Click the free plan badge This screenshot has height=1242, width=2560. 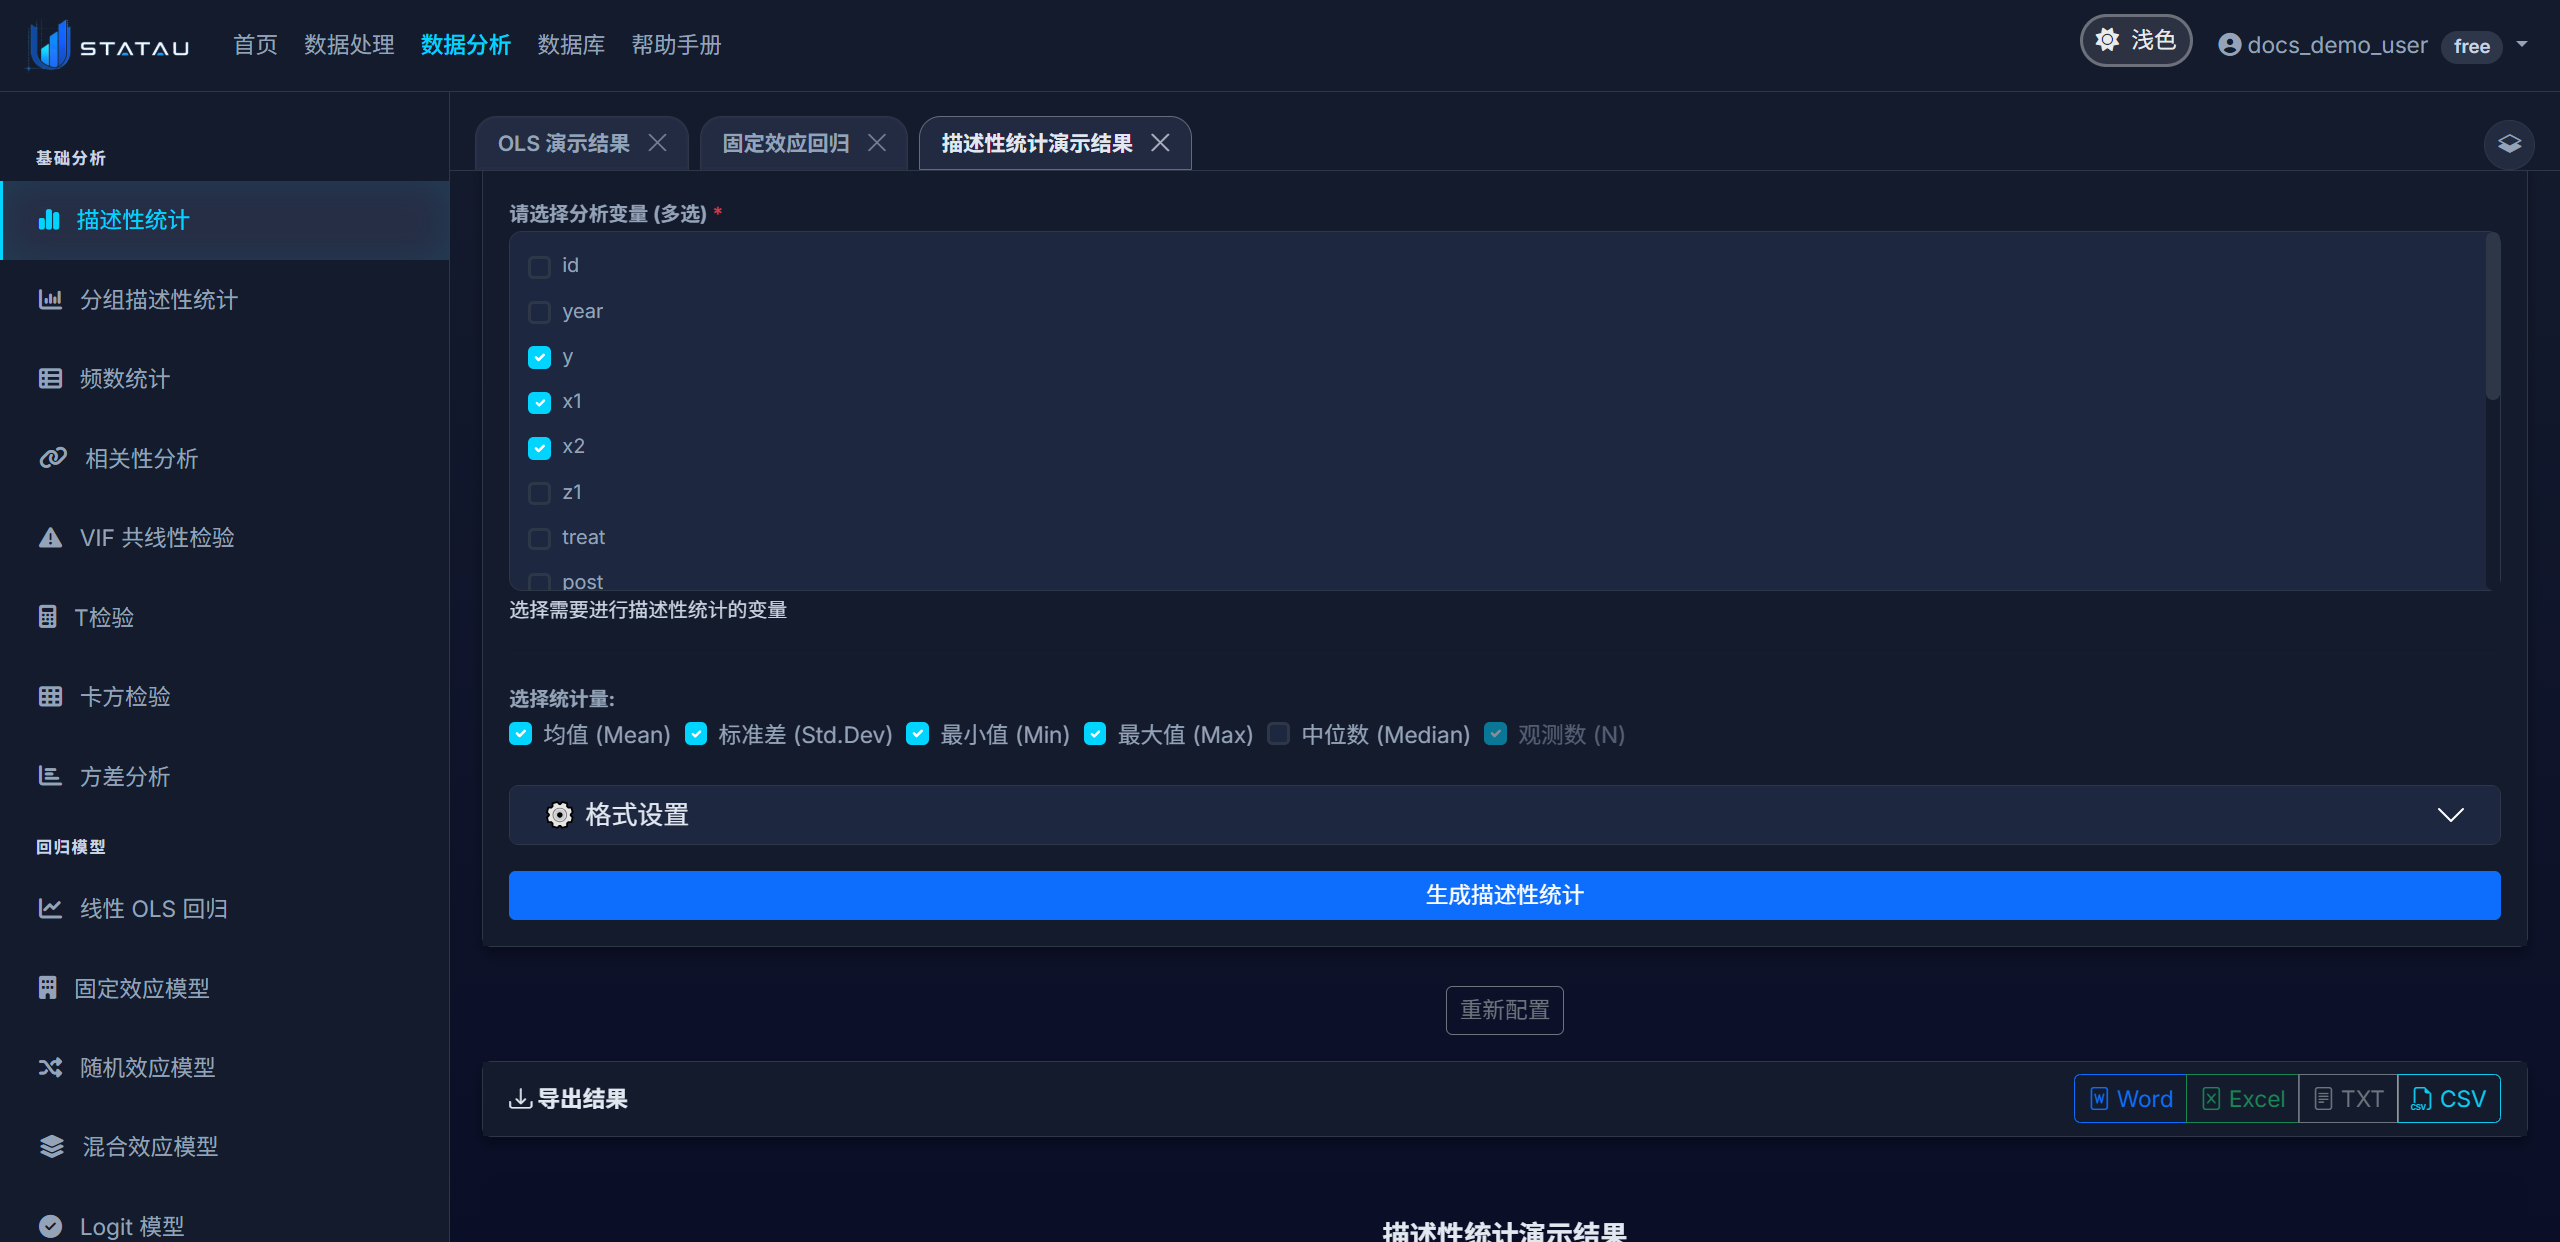[2472, 46]
